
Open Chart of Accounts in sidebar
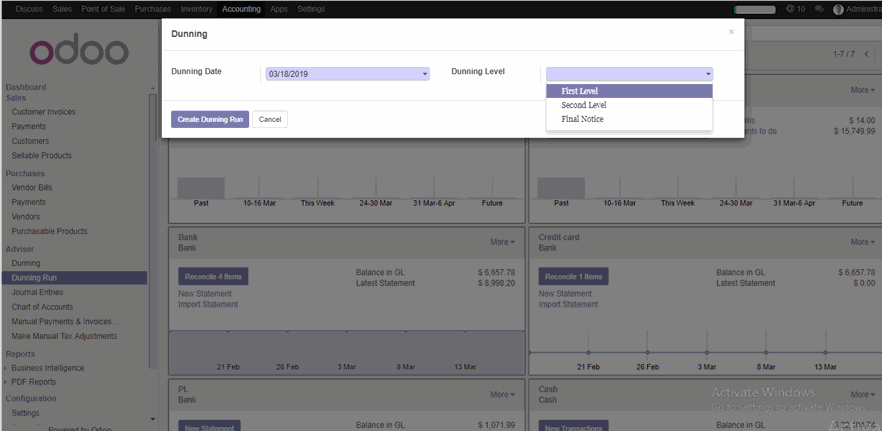tap(42, 307)
